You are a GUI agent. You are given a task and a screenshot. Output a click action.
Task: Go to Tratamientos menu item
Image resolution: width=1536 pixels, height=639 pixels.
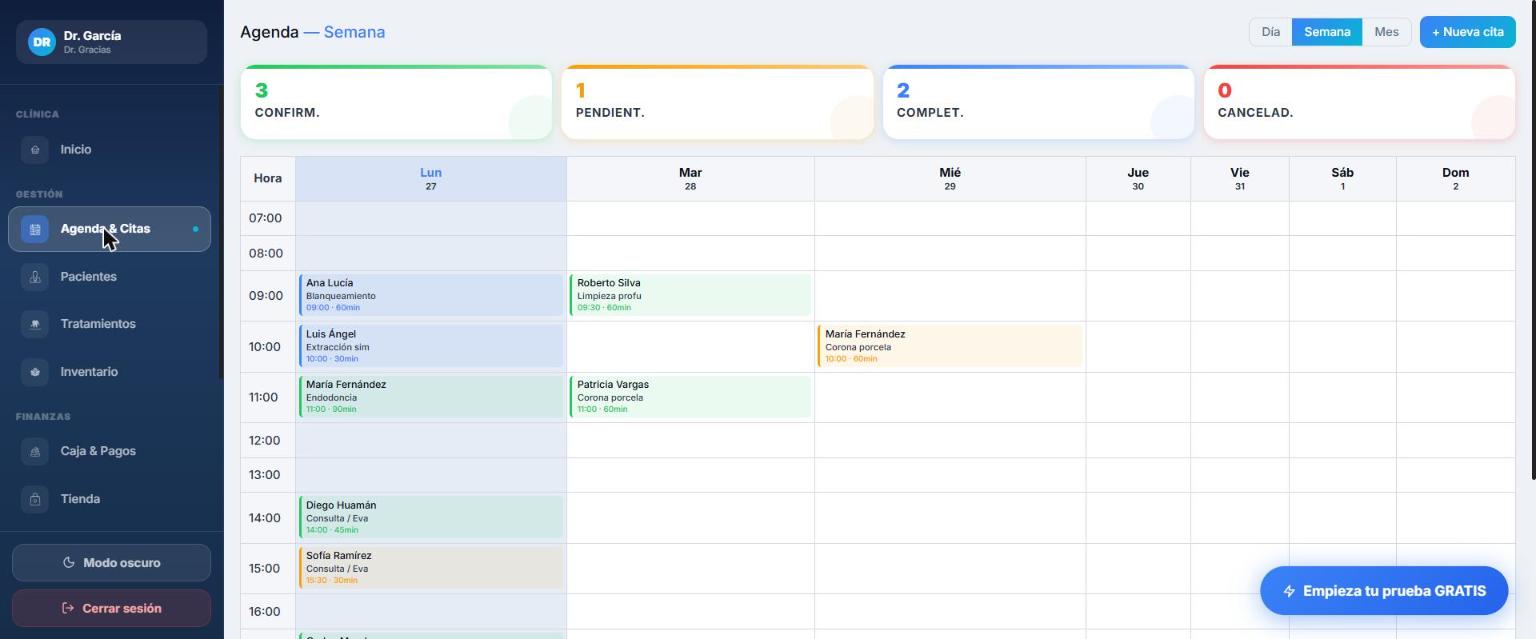coord(110,324)
